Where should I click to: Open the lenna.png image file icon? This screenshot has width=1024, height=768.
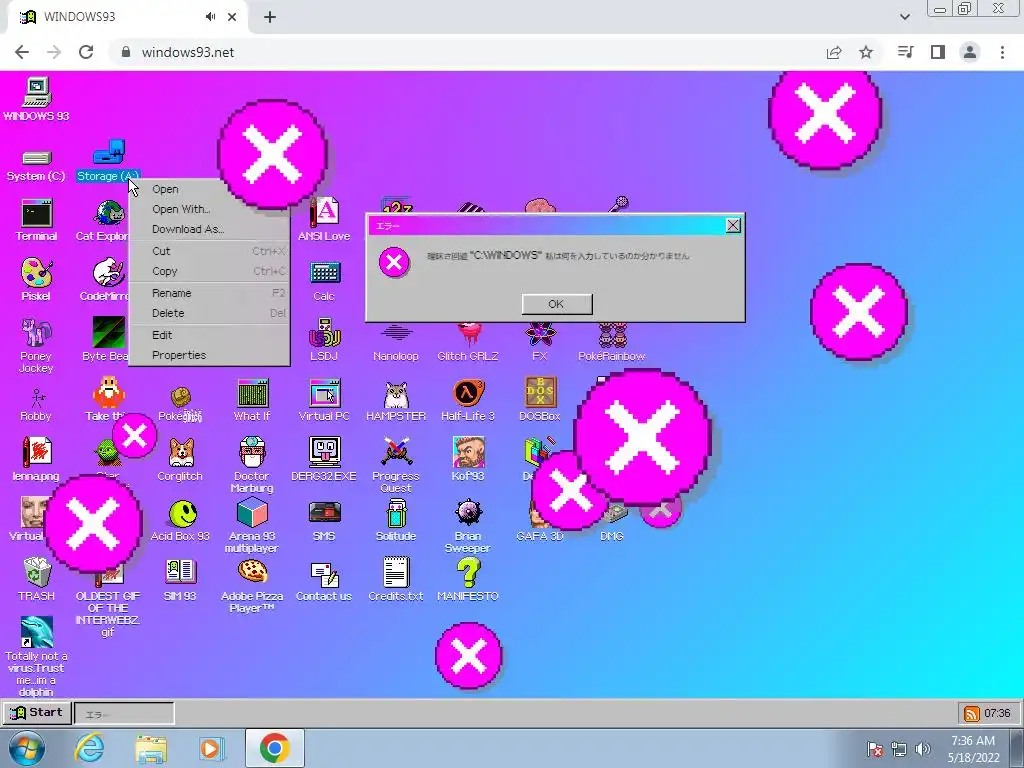click(36, 452)
